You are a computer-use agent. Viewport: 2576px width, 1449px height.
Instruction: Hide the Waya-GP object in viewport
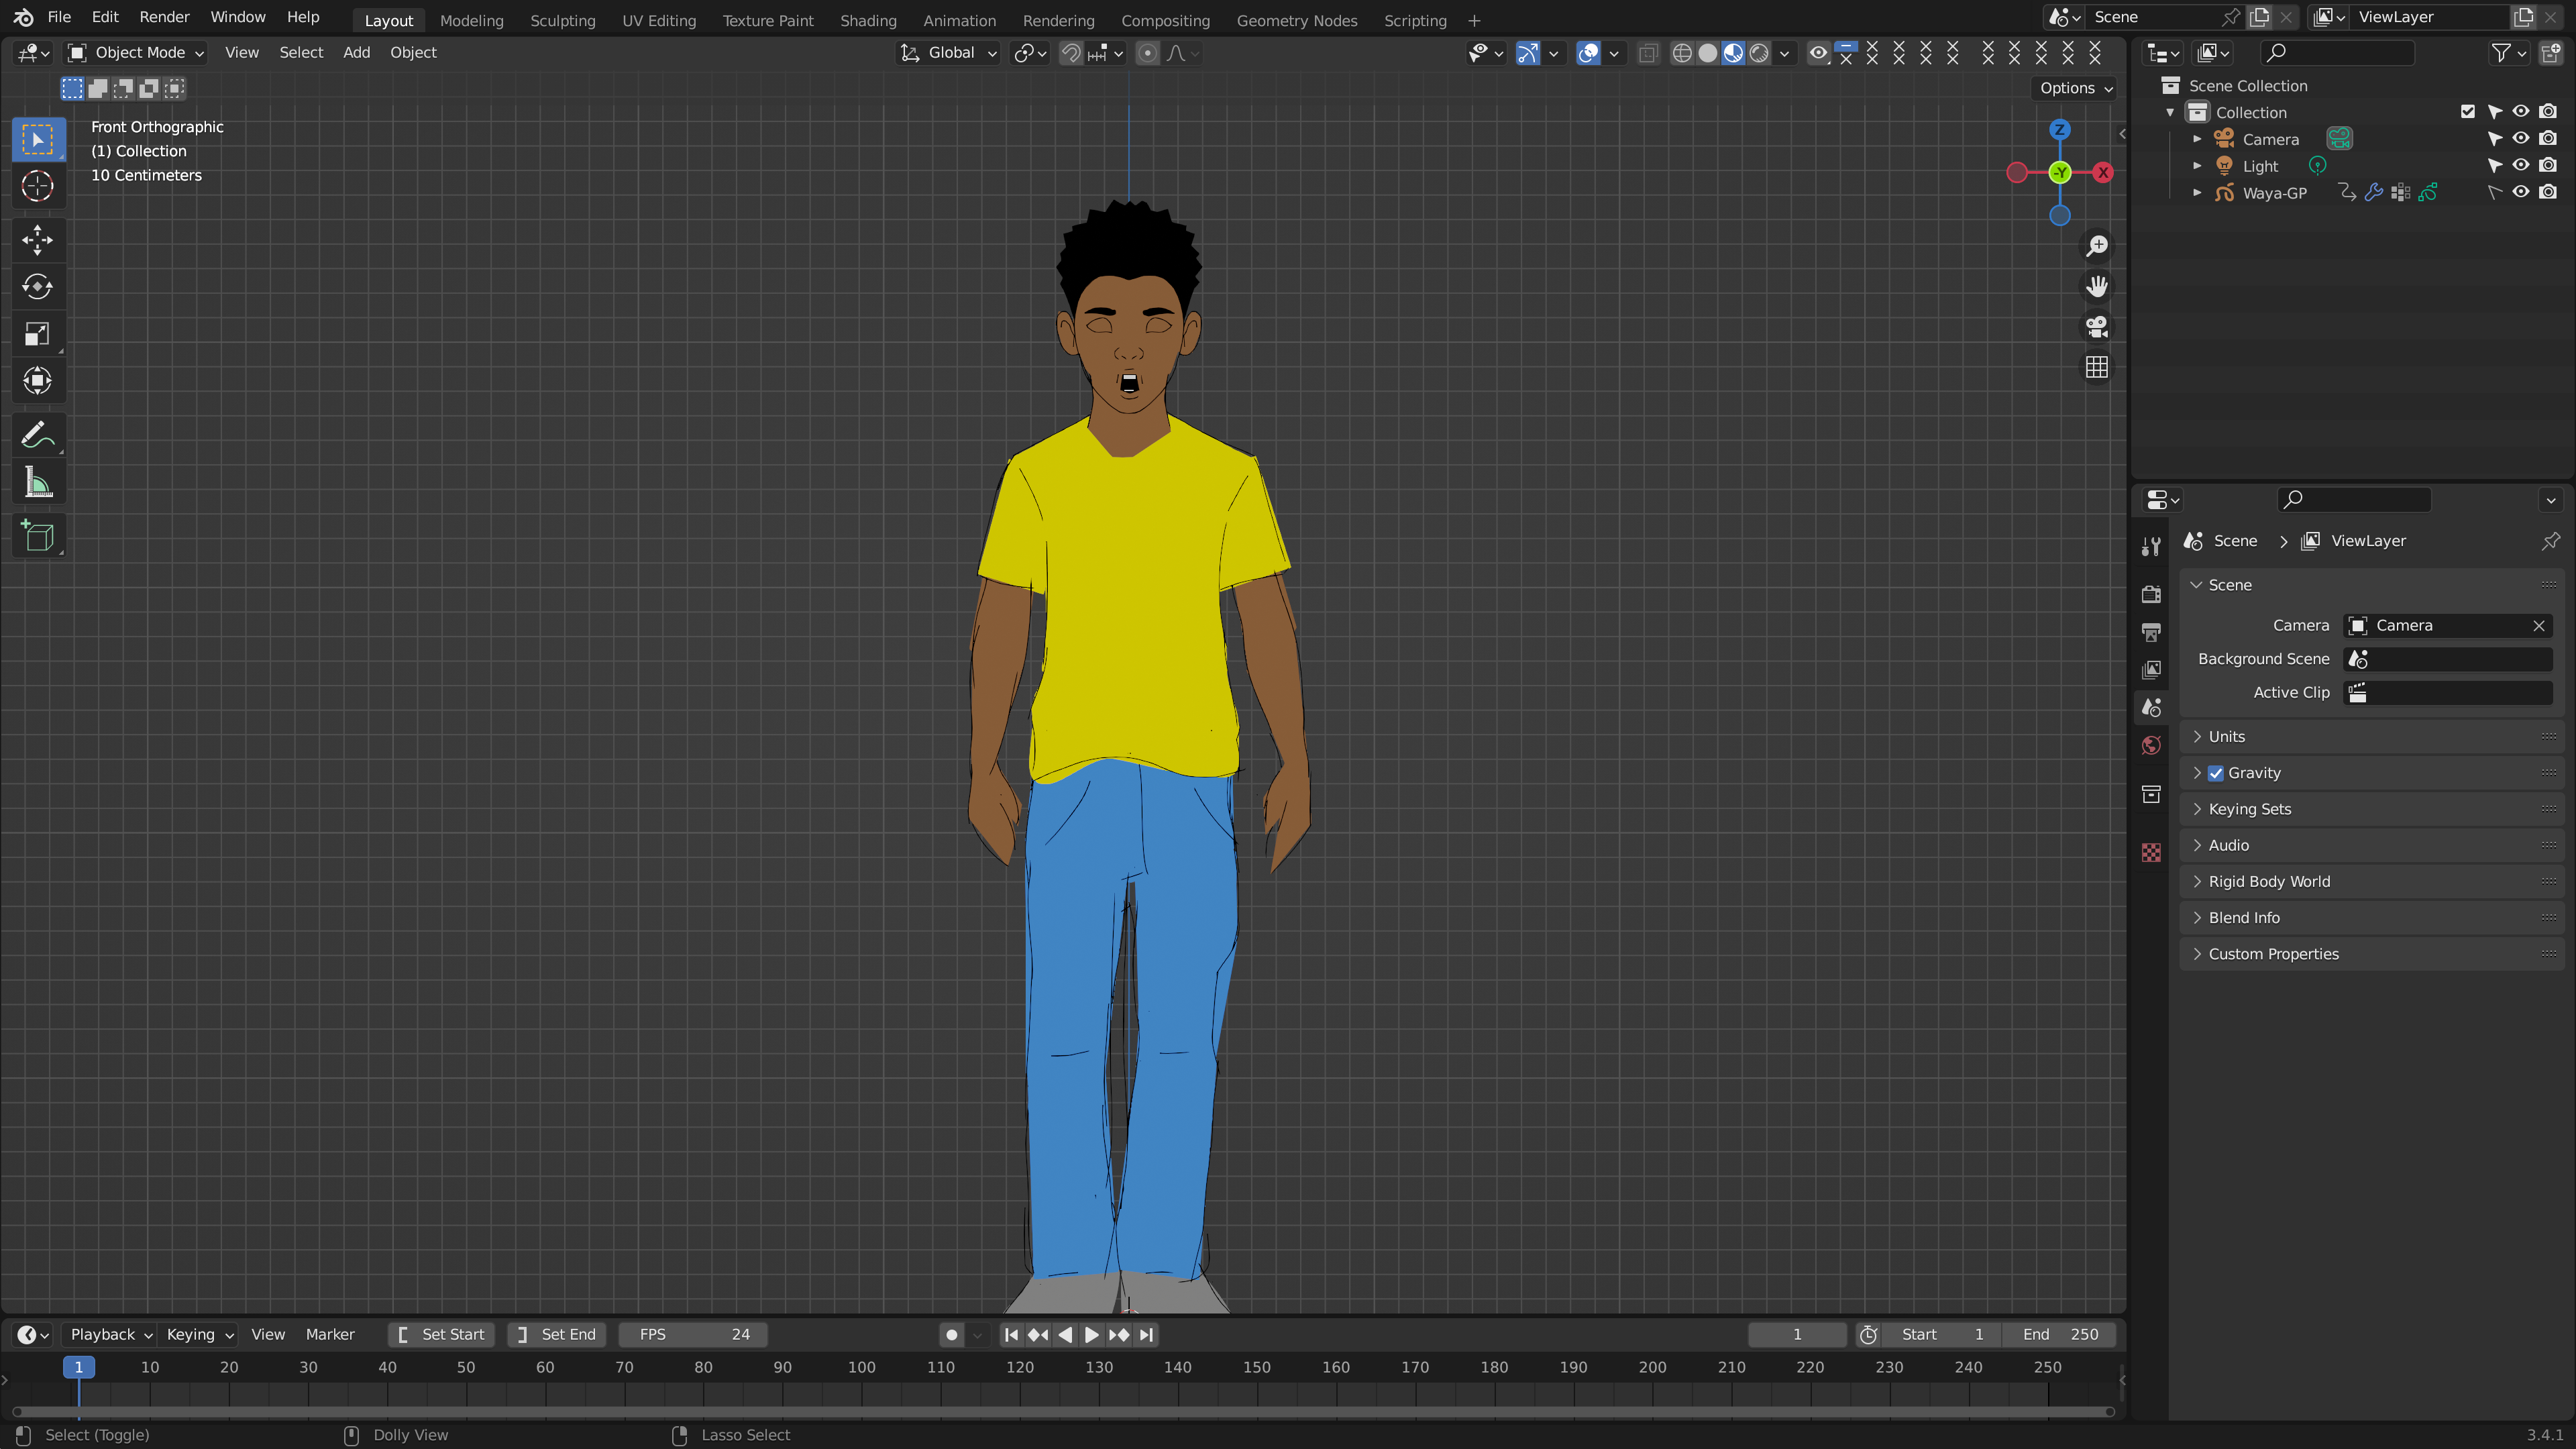2521,192
